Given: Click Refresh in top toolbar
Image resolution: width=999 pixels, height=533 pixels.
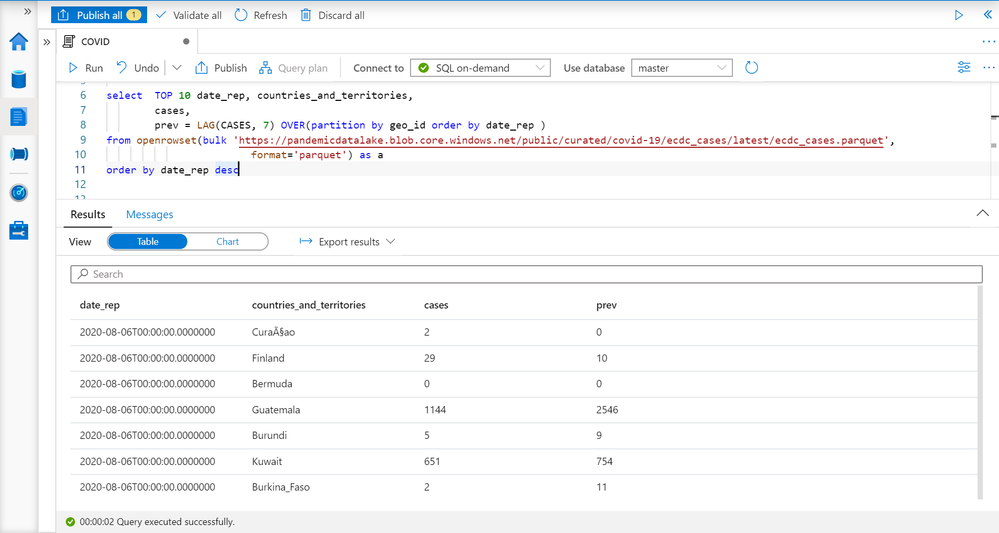Looking at the screenshot, I should 261,15.
